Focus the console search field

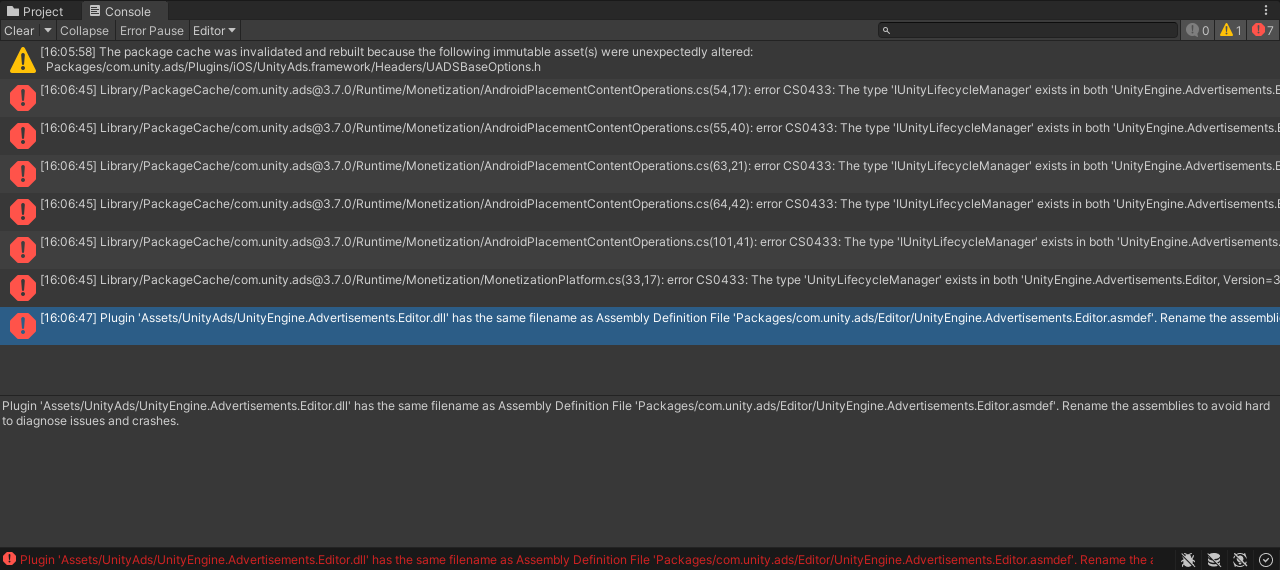pyautogui.click(x=1028, y=30)
